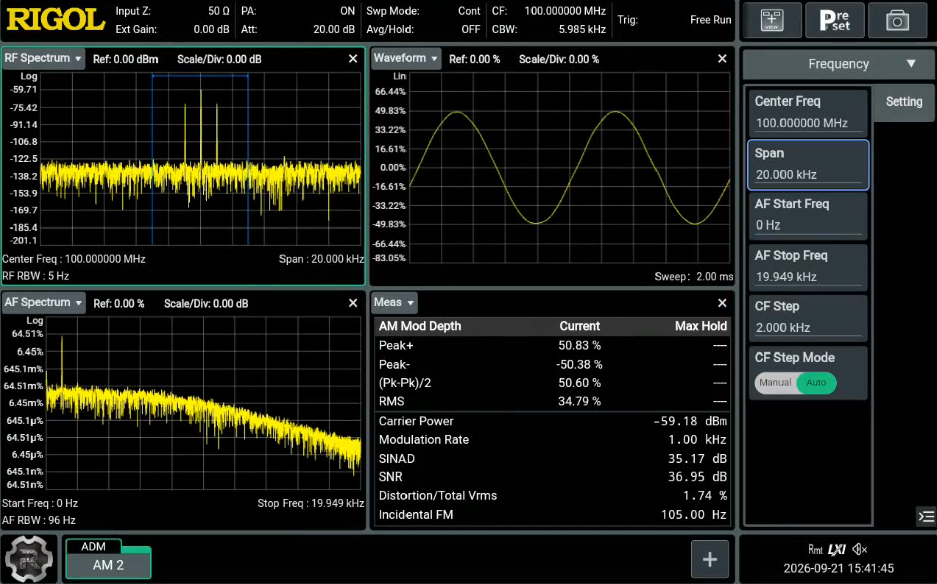Edit the CF Step value
Viewport: 937px width, 584px height.
(808, 317)
